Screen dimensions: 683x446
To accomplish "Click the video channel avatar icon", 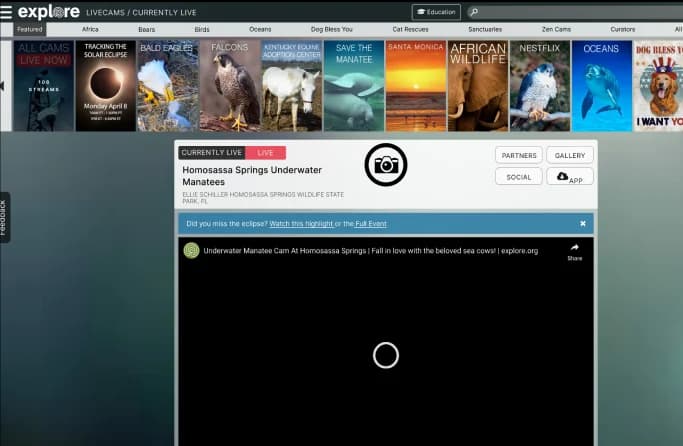I will tap(191, 251).
